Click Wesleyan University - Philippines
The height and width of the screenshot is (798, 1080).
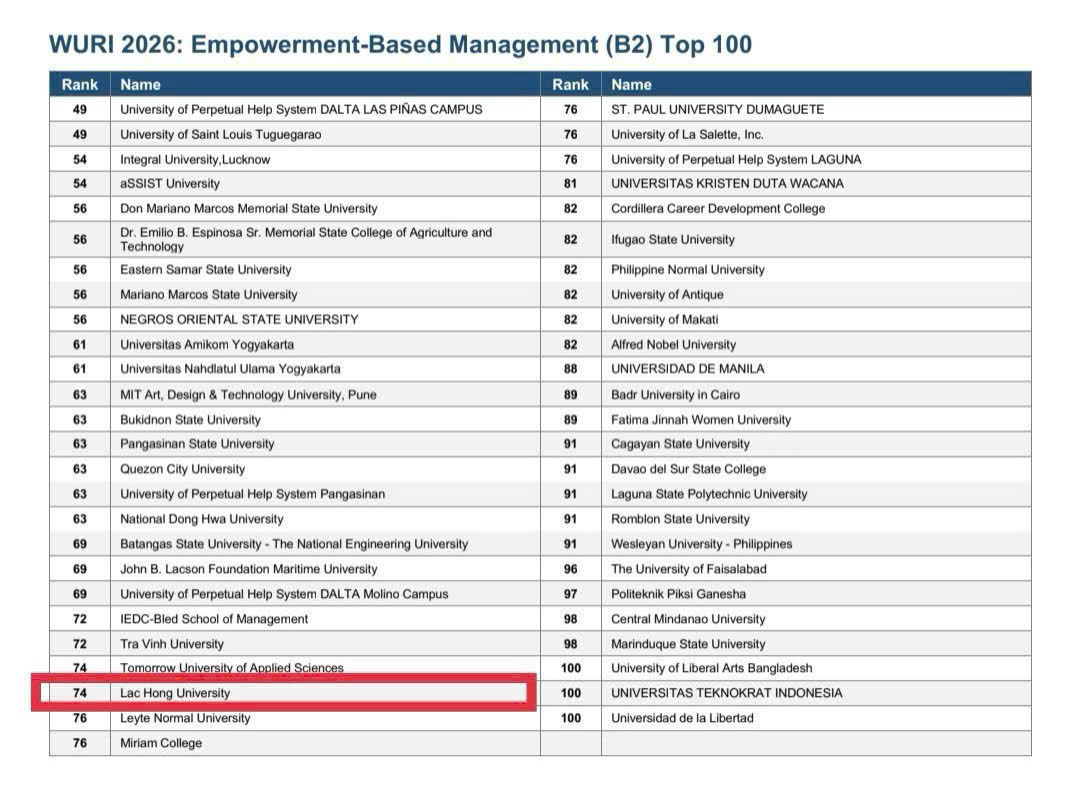702,544
